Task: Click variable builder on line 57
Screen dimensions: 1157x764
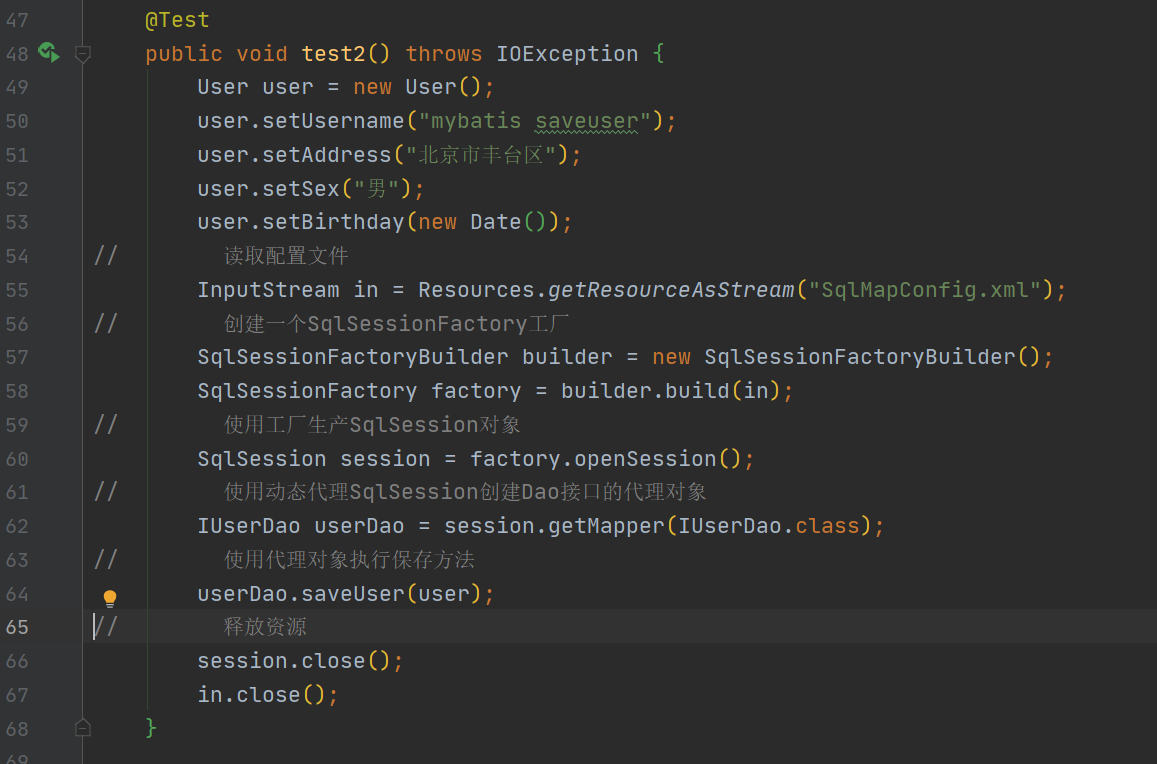Action: click(567, 357)
